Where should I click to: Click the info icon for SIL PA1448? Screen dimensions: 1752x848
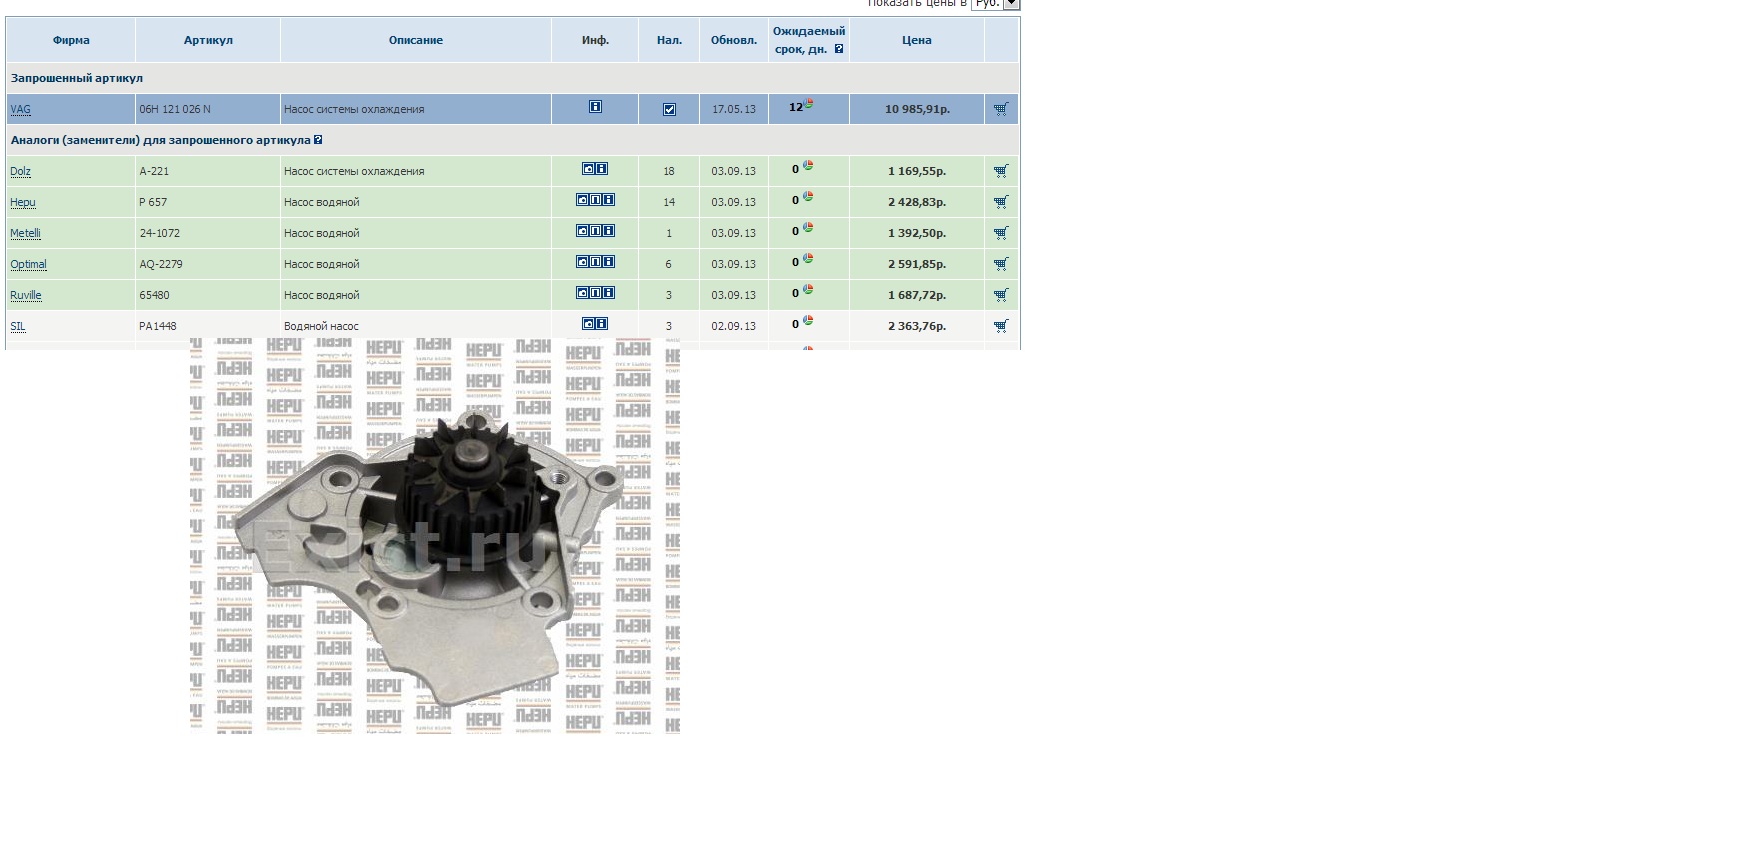602,324
